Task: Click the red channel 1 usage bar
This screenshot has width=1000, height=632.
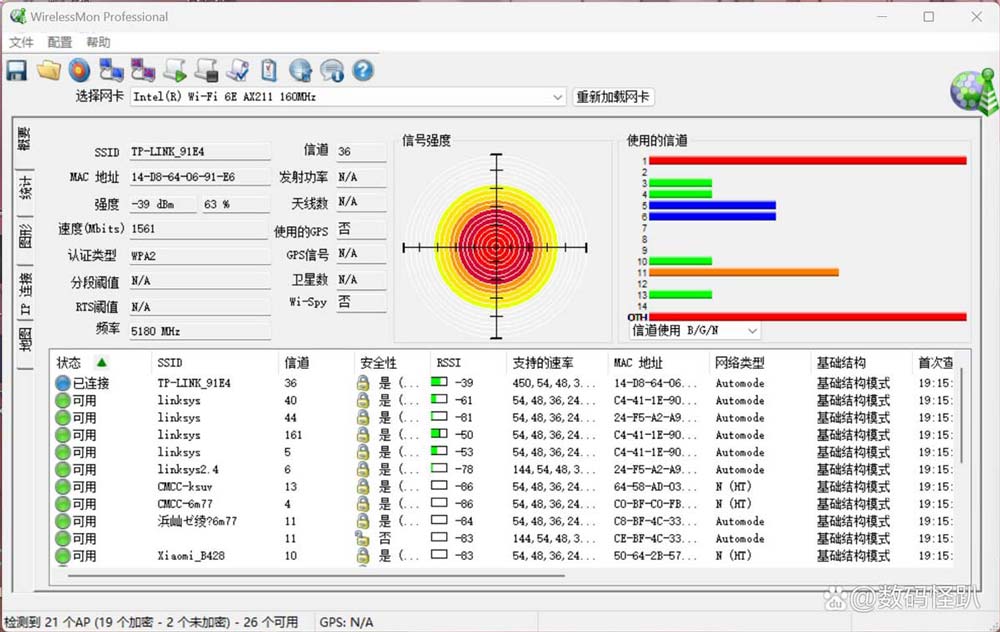Action: tap(808, 161)
